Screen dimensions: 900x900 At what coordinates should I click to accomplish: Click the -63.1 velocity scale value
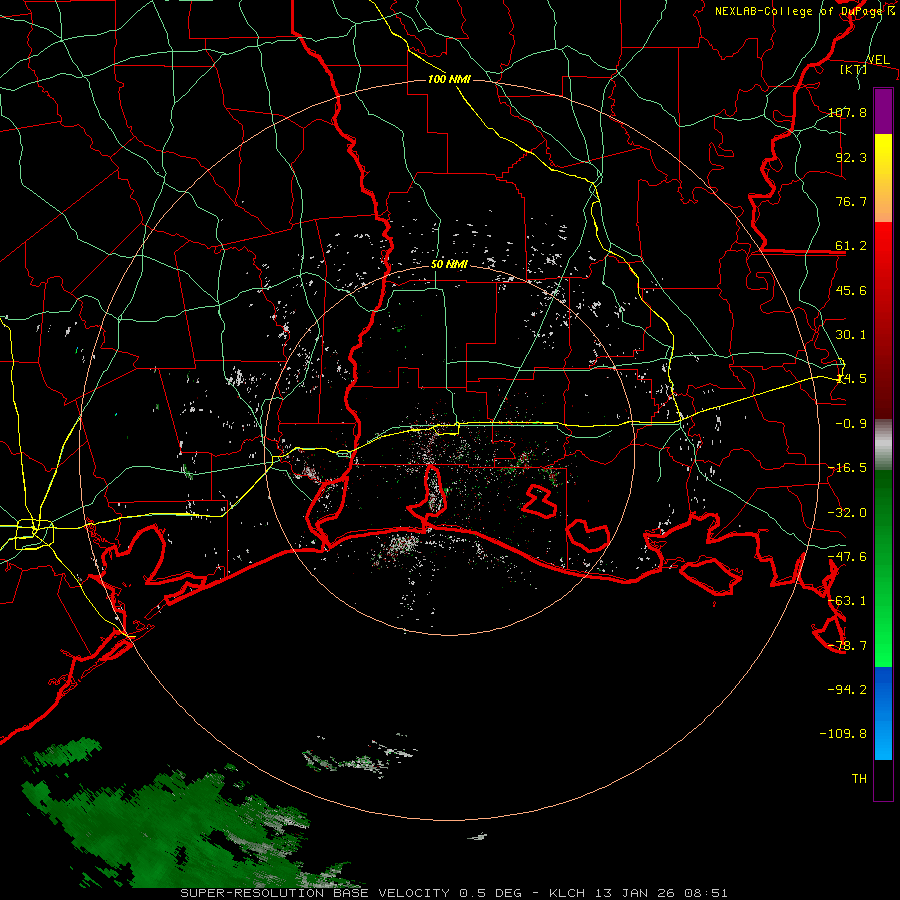[x=847, y=601]
